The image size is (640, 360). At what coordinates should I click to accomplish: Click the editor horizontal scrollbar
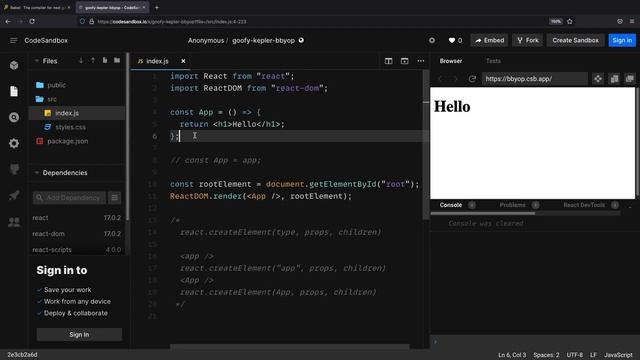coord(290,347)
